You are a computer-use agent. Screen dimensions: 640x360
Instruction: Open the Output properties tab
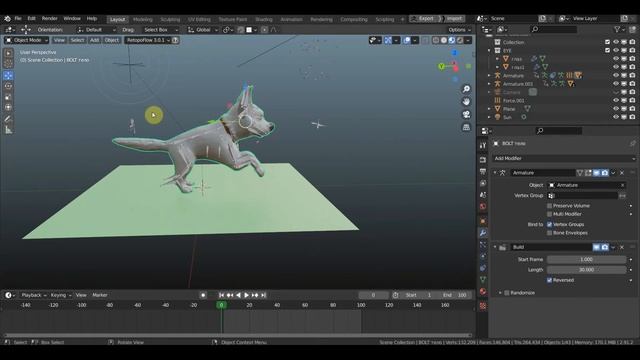[483, 171]
